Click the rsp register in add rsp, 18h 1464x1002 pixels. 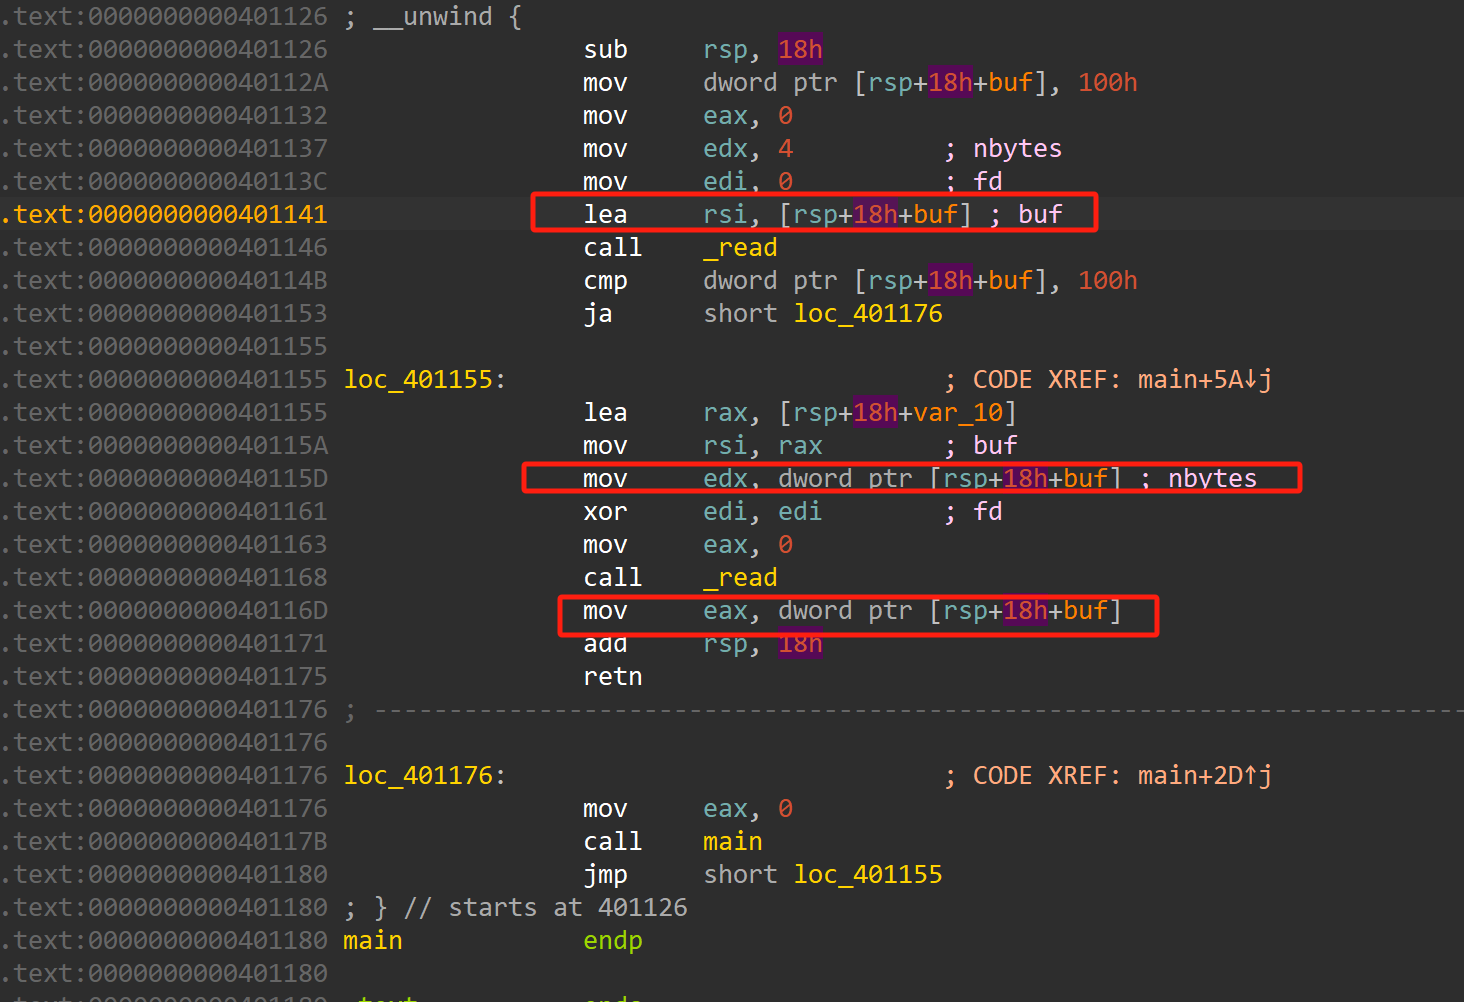click(x=725, y=643)
